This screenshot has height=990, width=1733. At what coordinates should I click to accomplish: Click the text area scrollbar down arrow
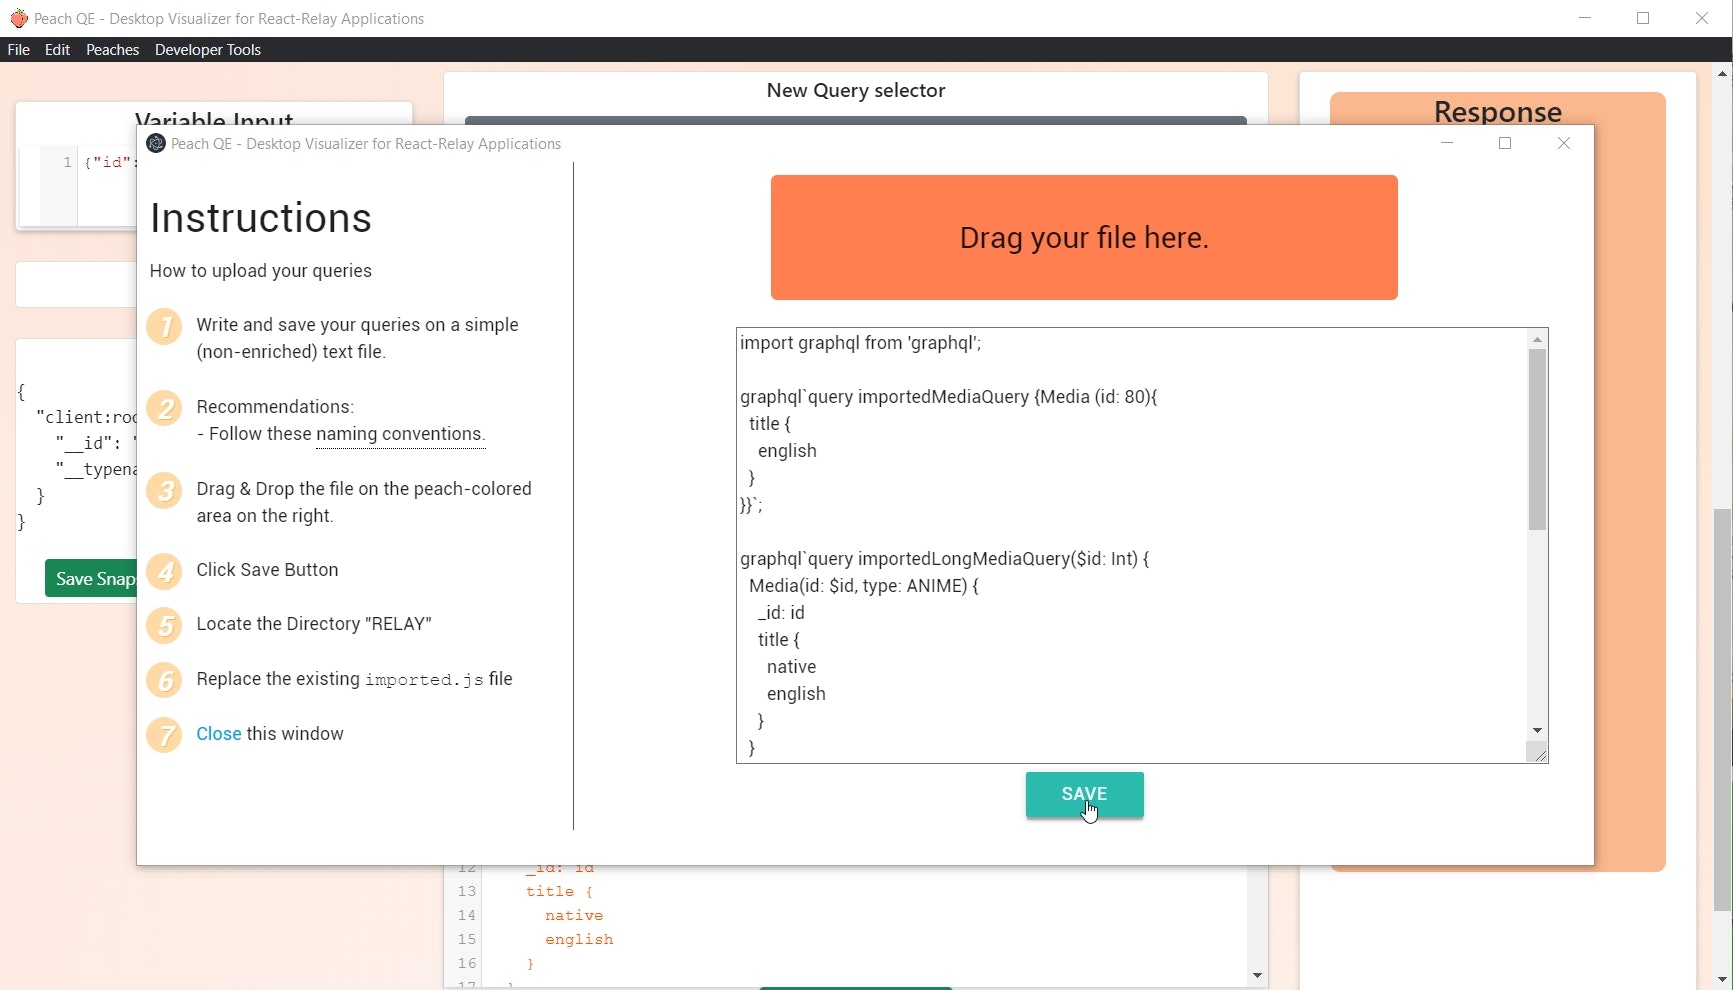point(1538,731)
